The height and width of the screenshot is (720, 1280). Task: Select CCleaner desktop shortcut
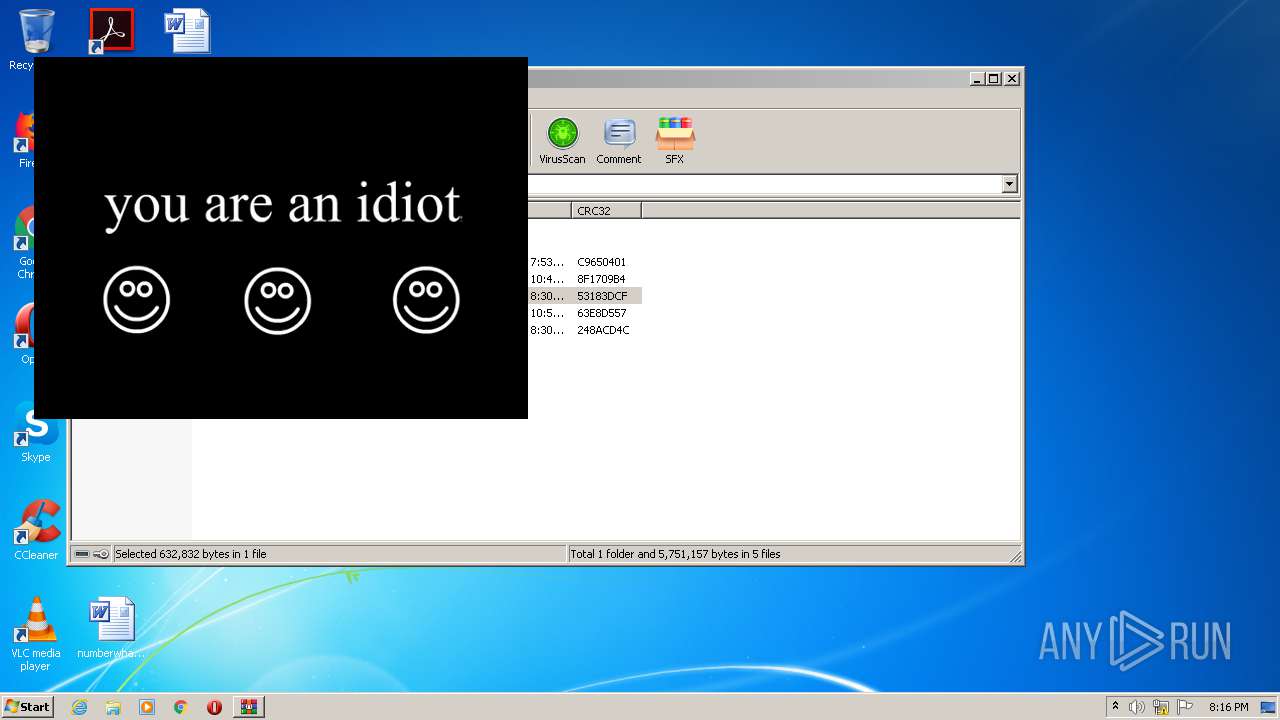point(36,530)
